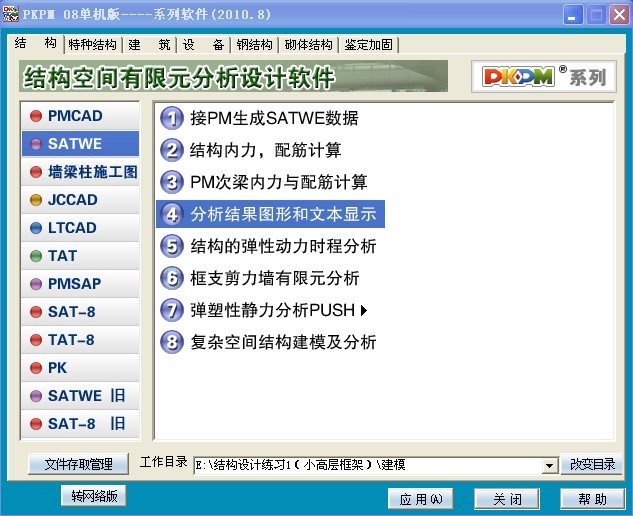Click number 7 icon for 弹塑性静力分析PUSH
Screen dimensions: 633x516
(x=172, y=310)
